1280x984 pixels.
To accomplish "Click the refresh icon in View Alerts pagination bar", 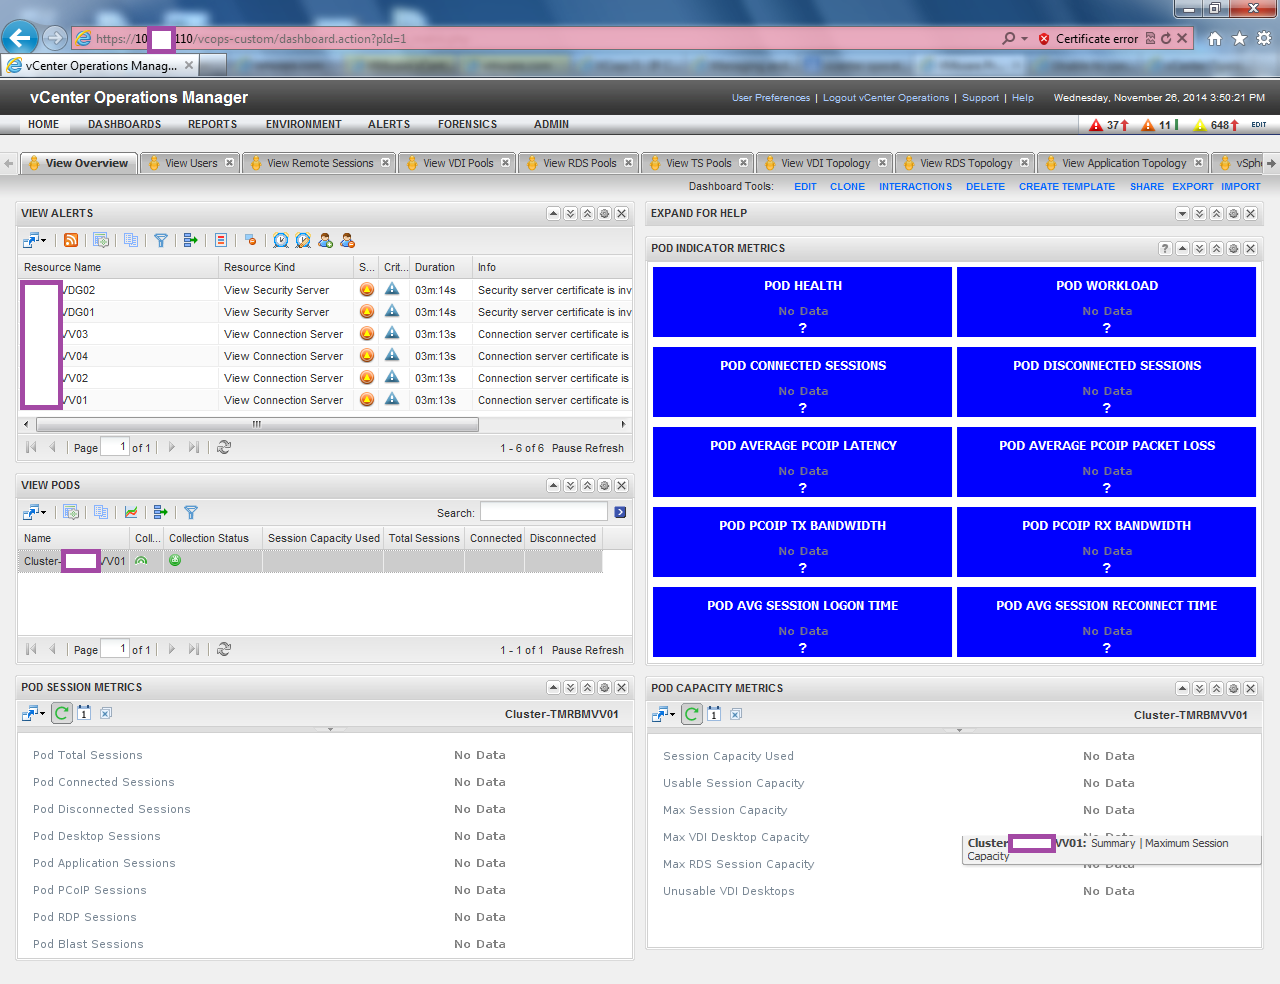I will (x=224, y=448).
